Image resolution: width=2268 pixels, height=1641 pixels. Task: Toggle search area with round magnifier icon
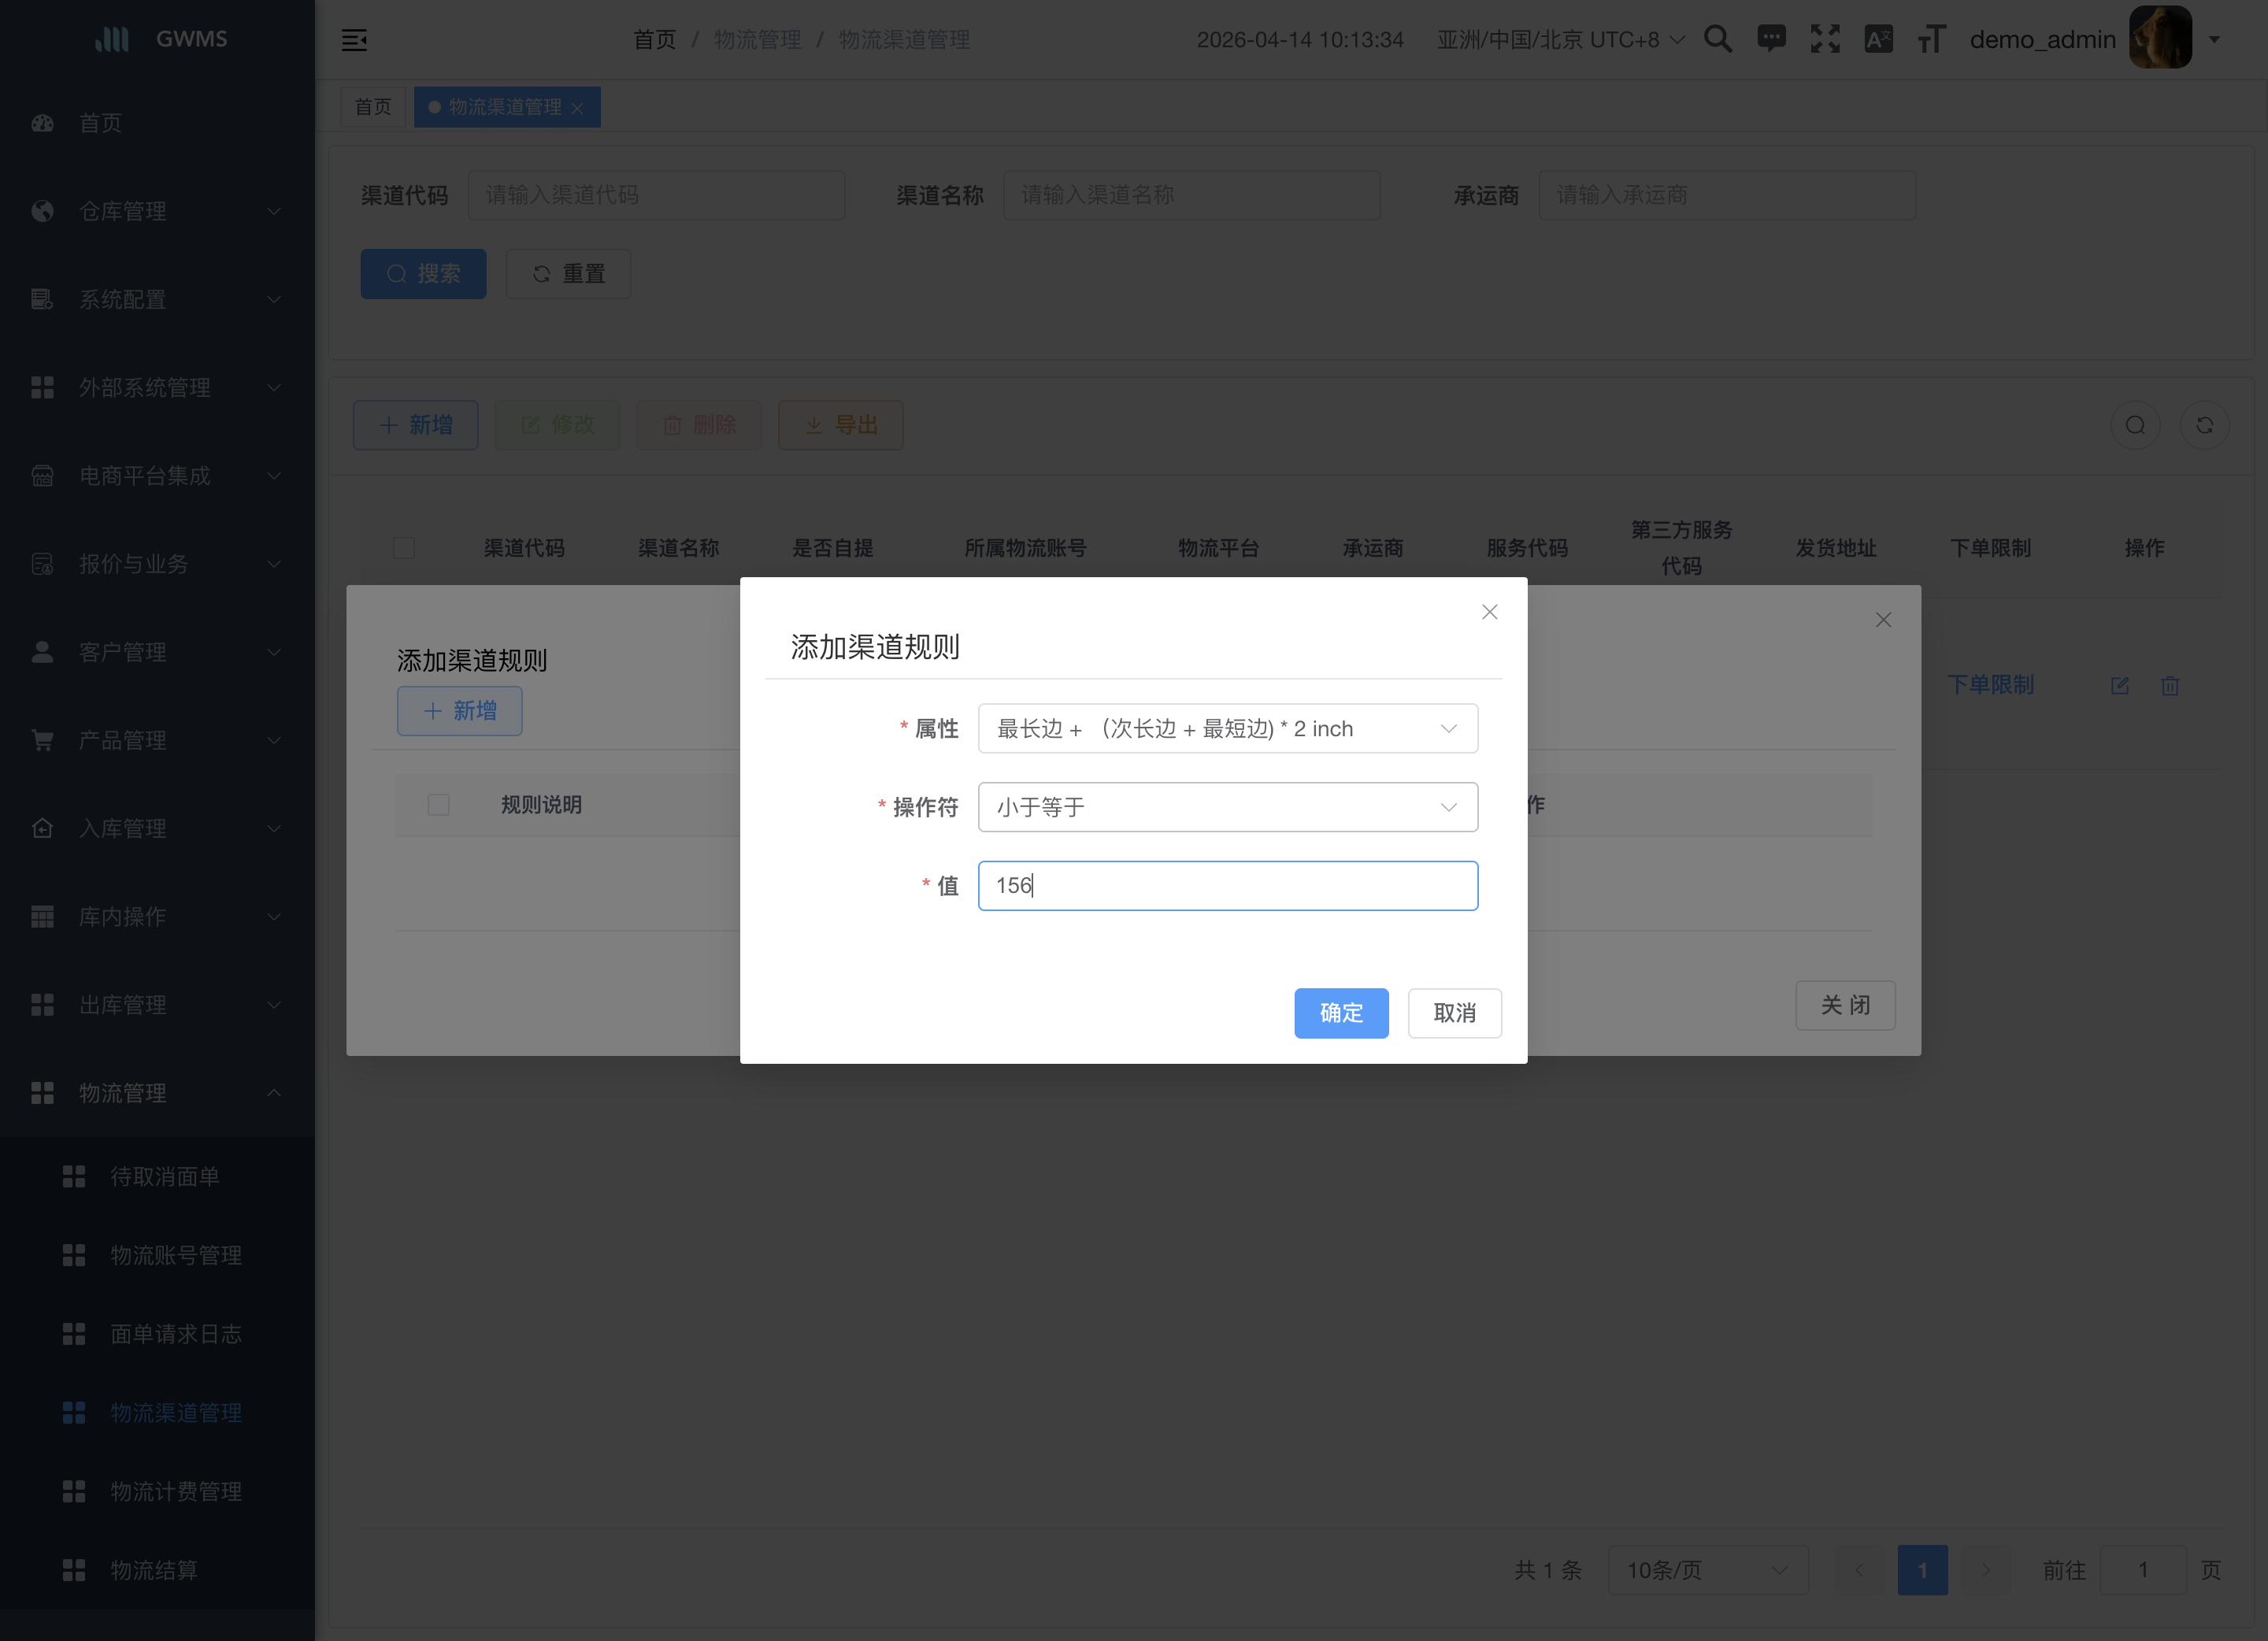[x=2135, y=426]
